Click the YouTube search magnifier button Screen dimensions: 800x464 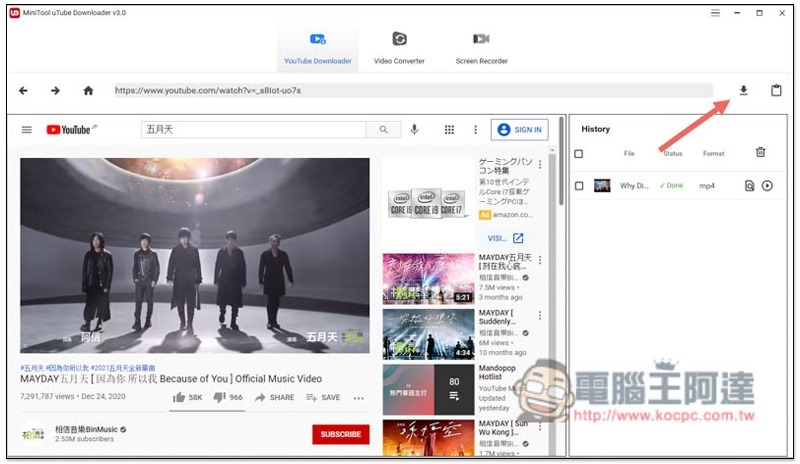(383, 130)
